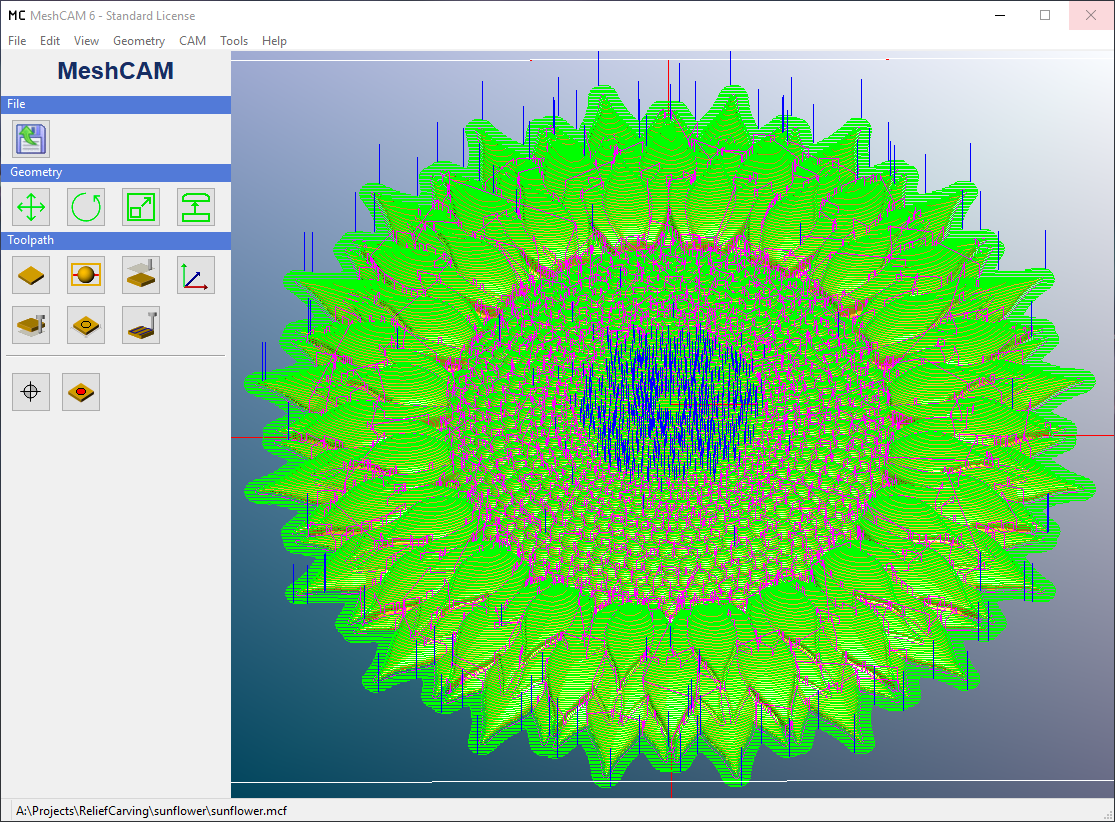Screen dimensions: 1115x822
Task: Click the save file floppy disk icon
Action: click(31, 139)
